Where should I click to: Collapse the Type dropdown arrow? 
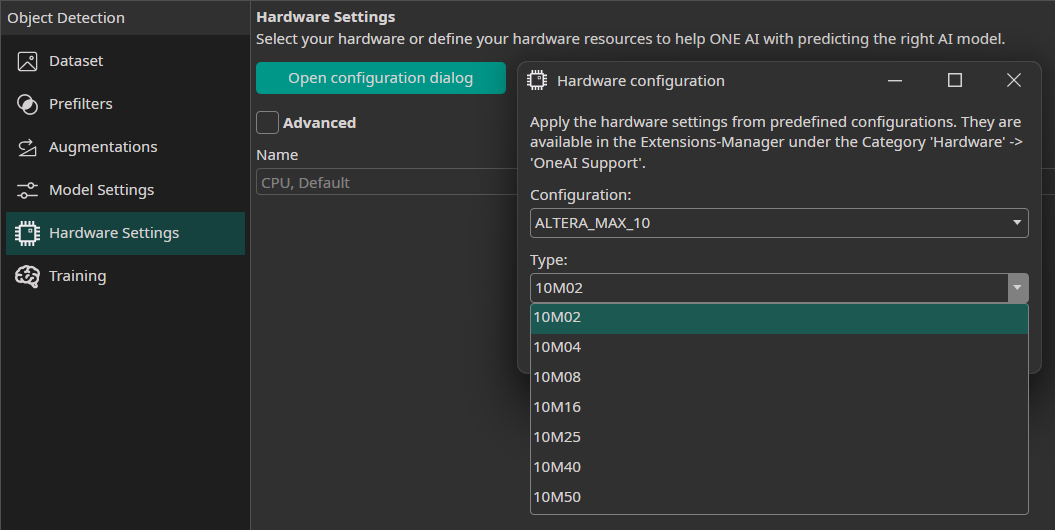pos(1017,288)
